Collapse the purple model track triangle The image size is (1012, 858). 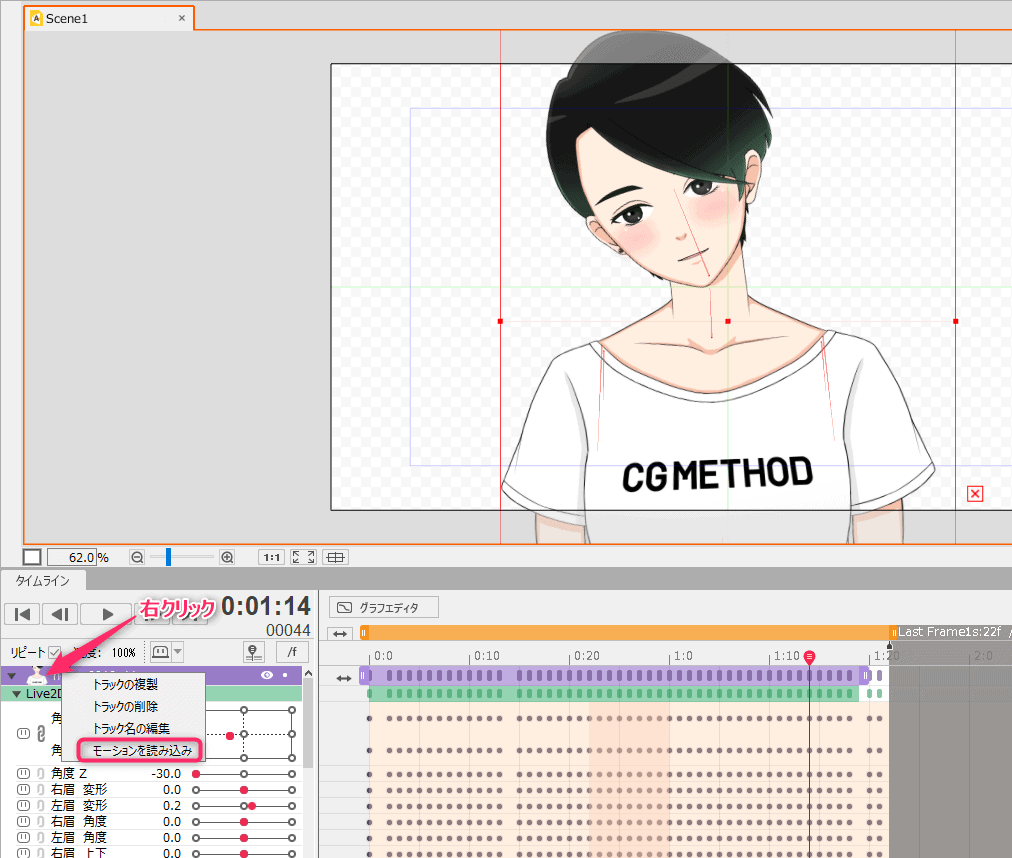pos(12,676)
